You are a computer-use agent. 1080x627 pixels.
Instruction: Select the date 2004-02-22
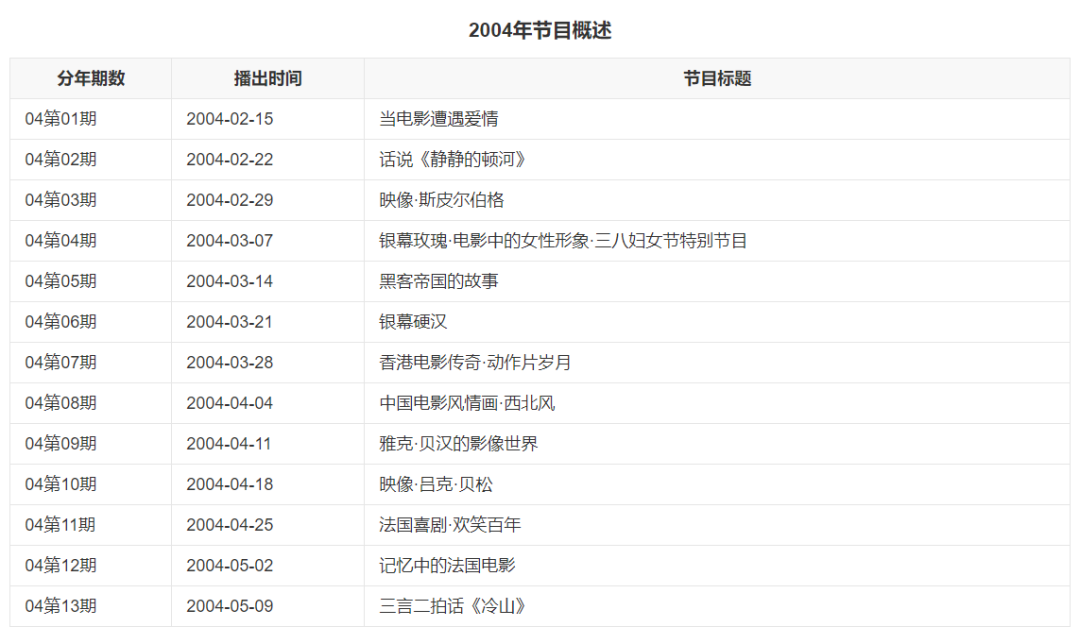tap(229, 159)
